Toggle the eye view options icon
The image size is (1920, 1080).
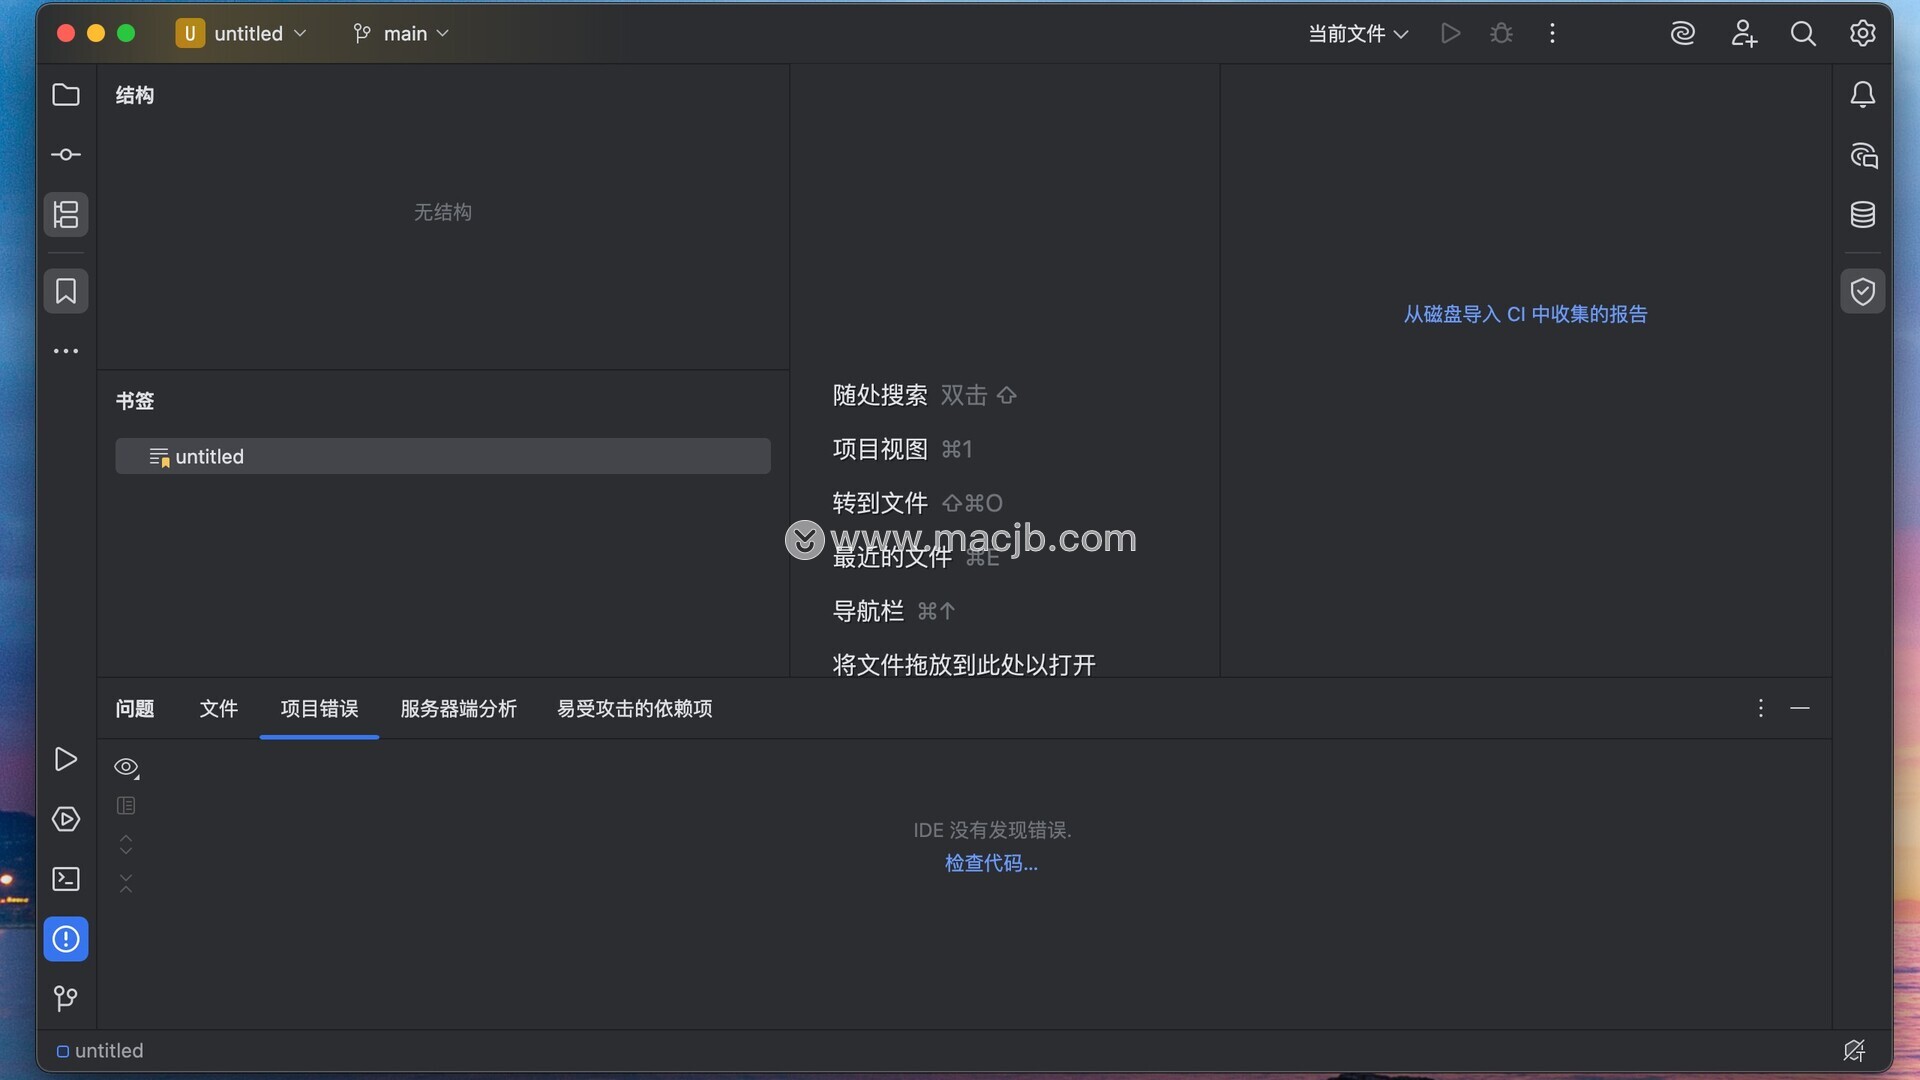point(126,767)
